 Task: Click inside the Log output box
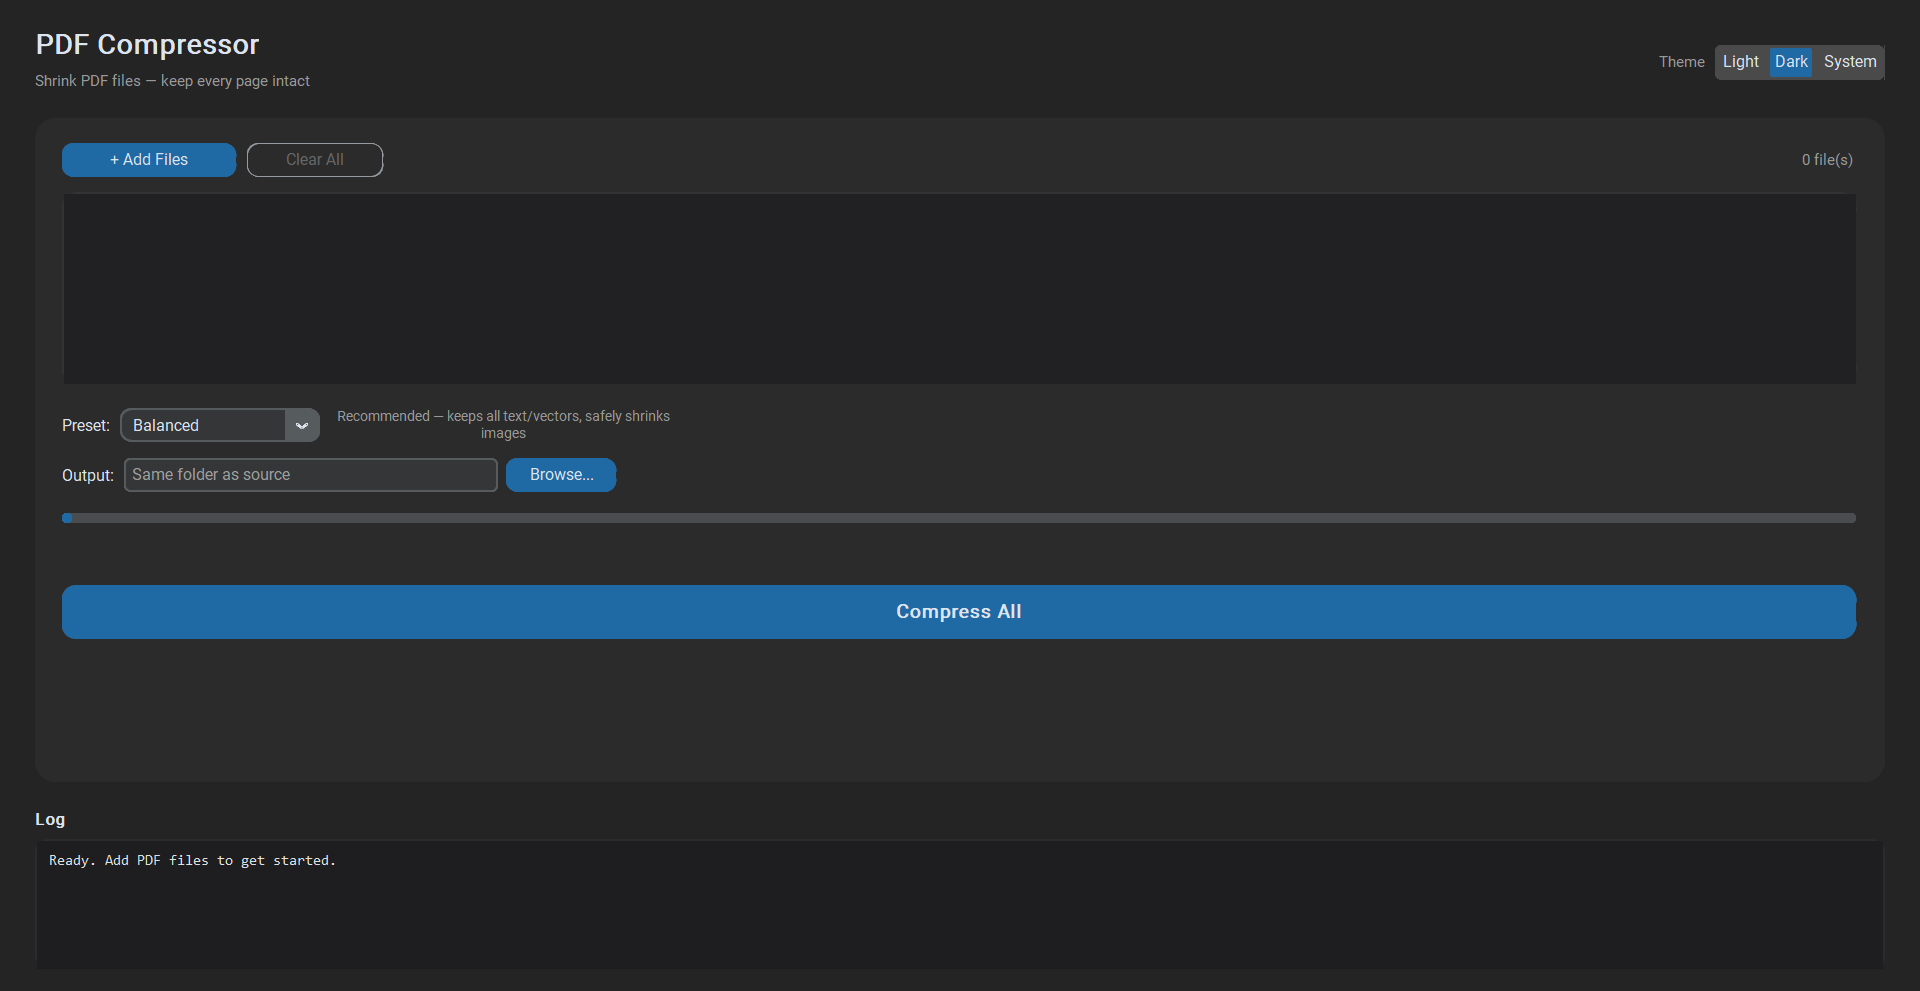pos(960,905)
